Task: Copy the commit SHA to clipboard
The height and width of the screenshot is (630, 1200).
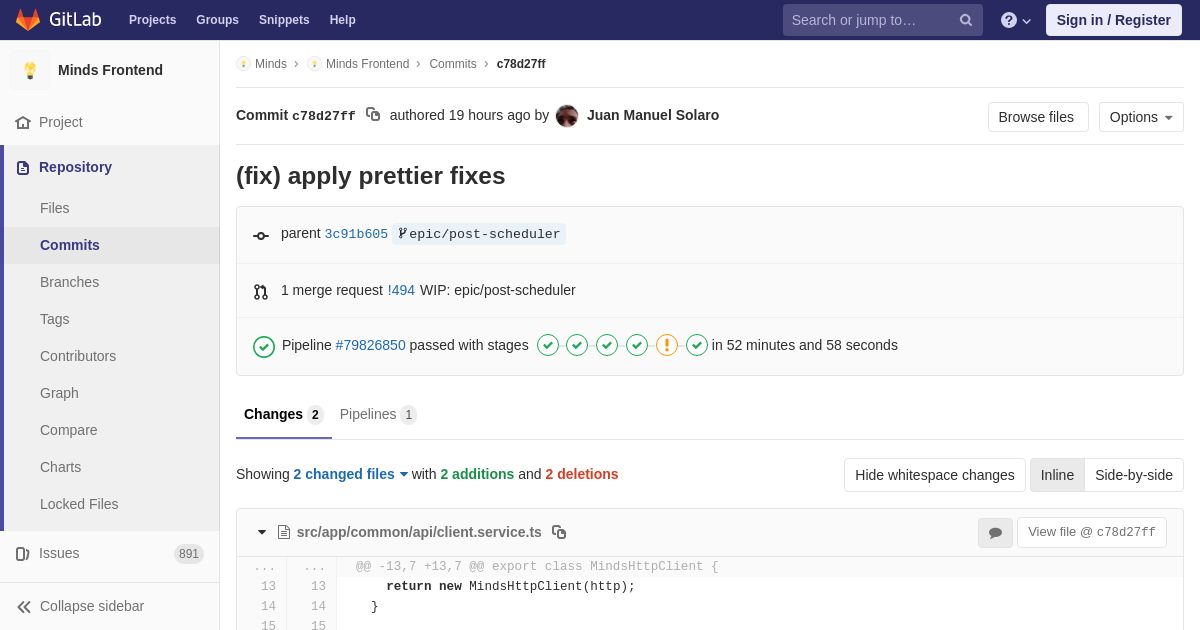Action: tap(373, 115)
